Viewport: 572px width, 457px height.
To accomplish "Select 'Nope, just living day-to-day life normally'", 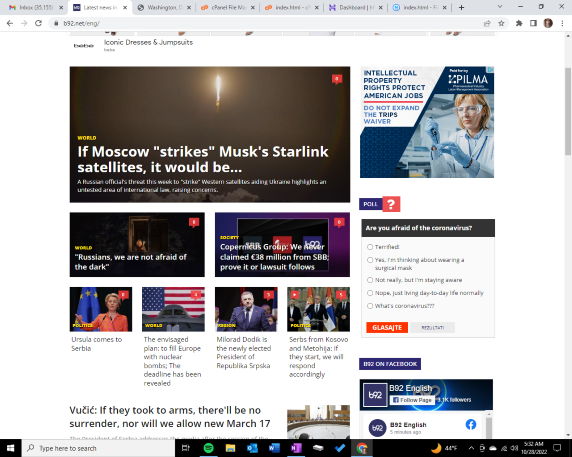I will click(370, 293).
